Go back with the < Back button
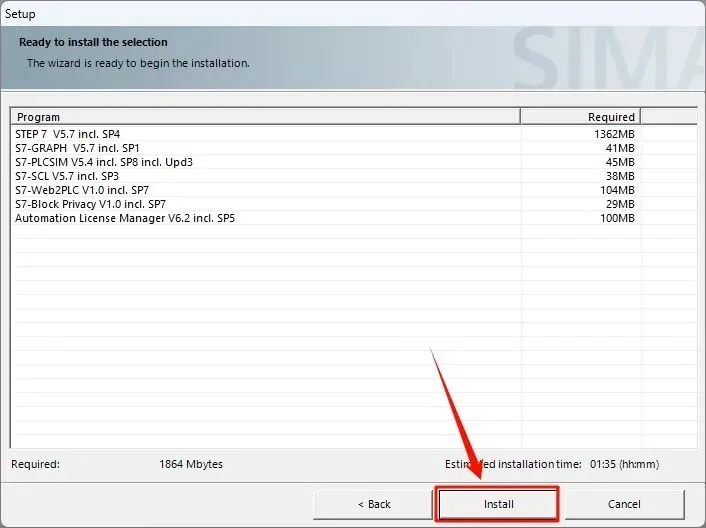This screenshot has width=706, height=528. (373, 504)
